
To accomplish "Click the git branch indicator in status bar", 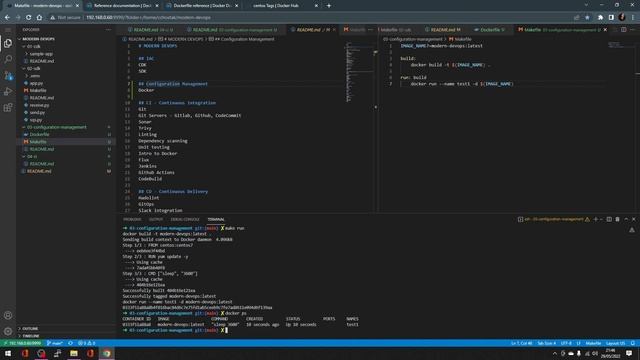I will coord(55,343).
